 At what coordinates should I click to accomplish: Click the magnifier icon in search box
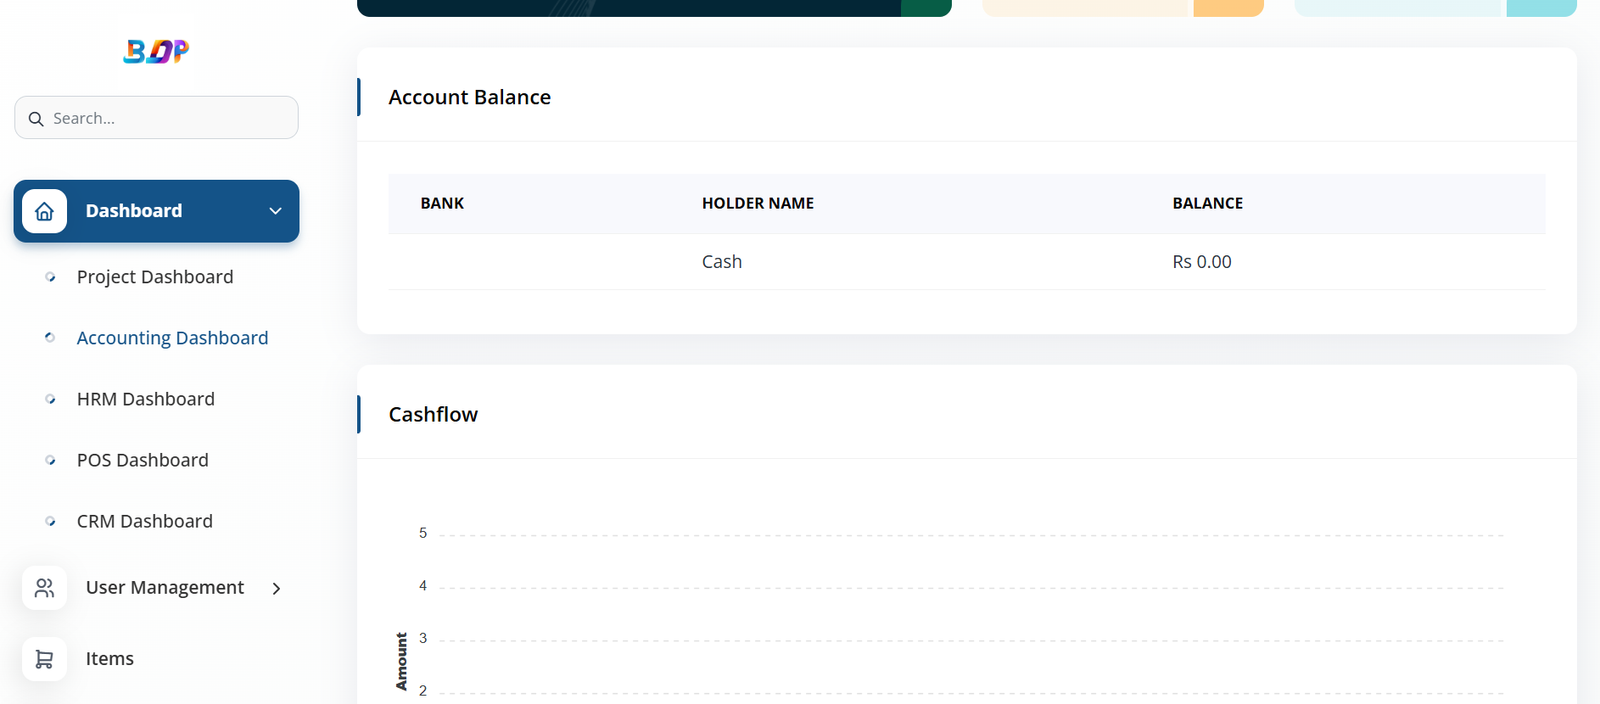(36, 119)
